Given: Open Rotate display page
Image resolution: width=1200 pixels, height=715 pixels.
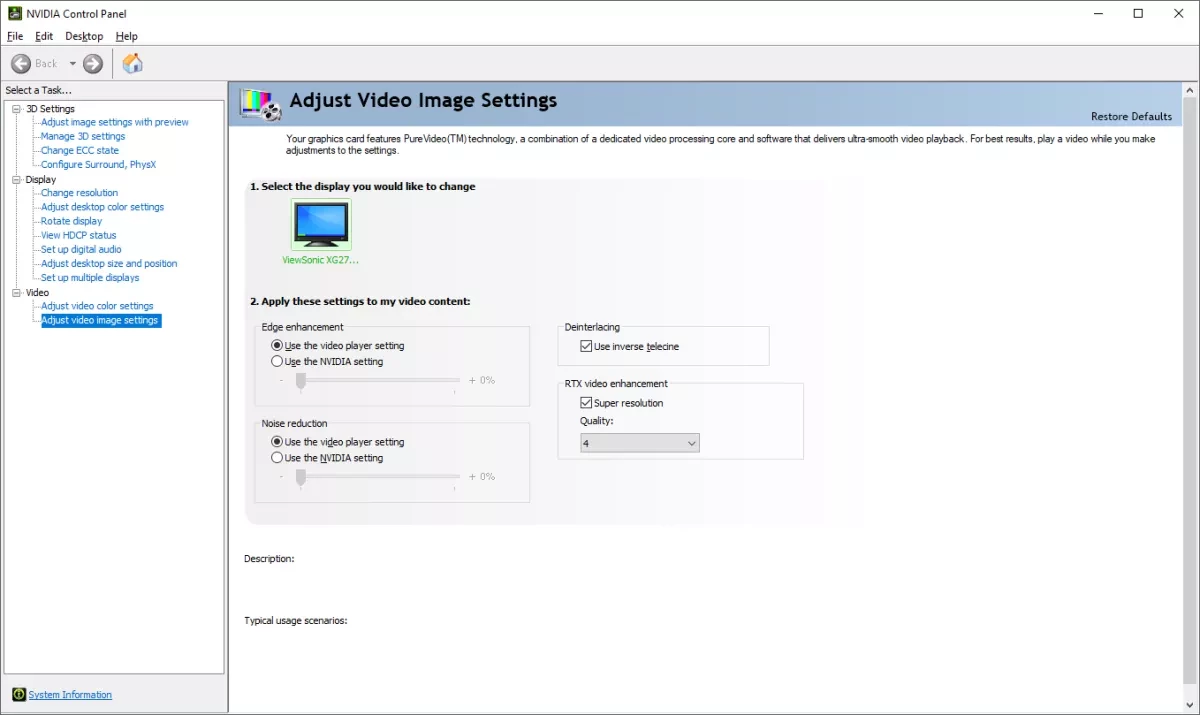Looking at the screenshot, I should (72, 221).
